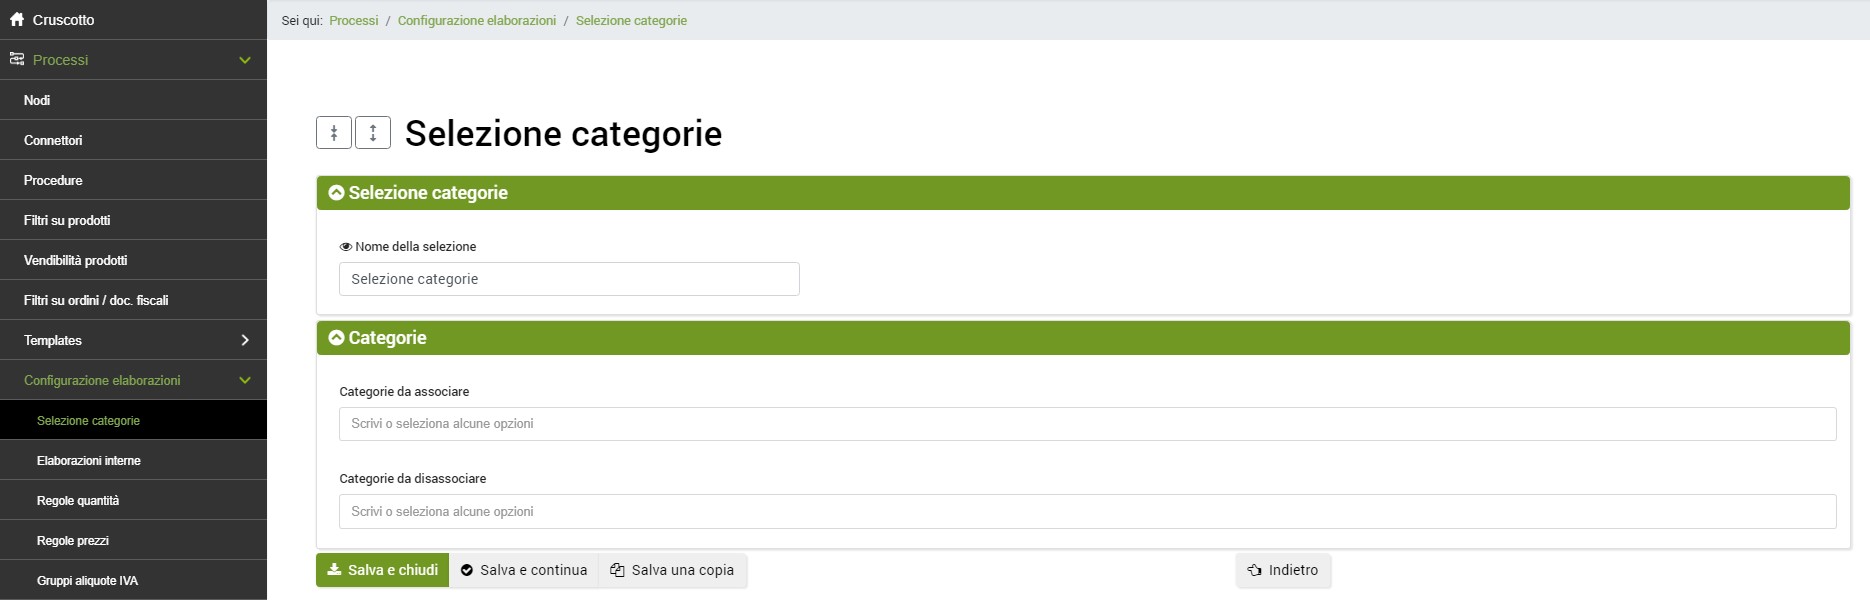Screen dimensions: 1870x600
Task: Expand the Templates submenu arrow
Action: point(245,340)
